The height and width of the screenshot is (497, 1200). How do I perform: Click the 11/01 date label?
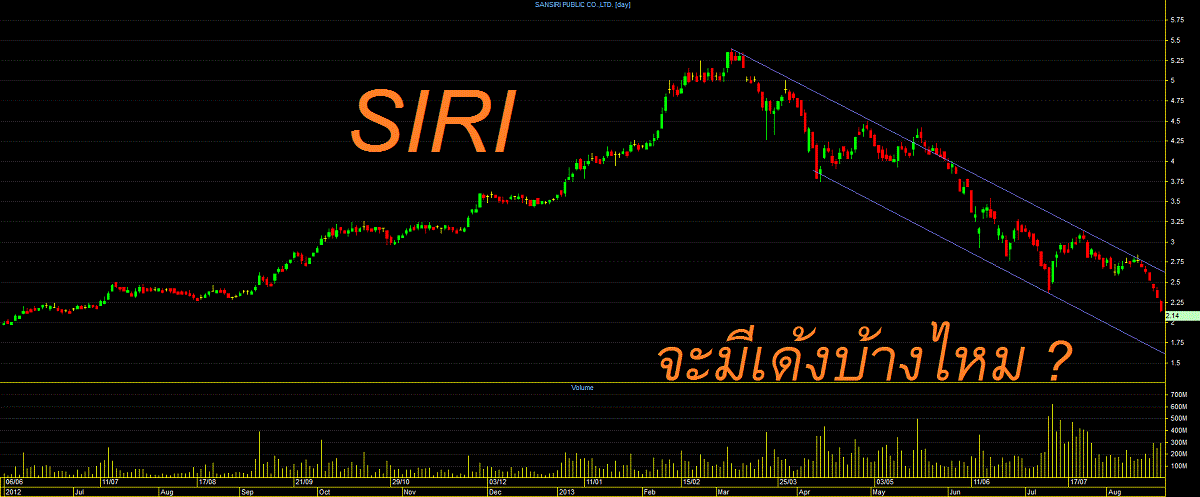click(594, 481)
